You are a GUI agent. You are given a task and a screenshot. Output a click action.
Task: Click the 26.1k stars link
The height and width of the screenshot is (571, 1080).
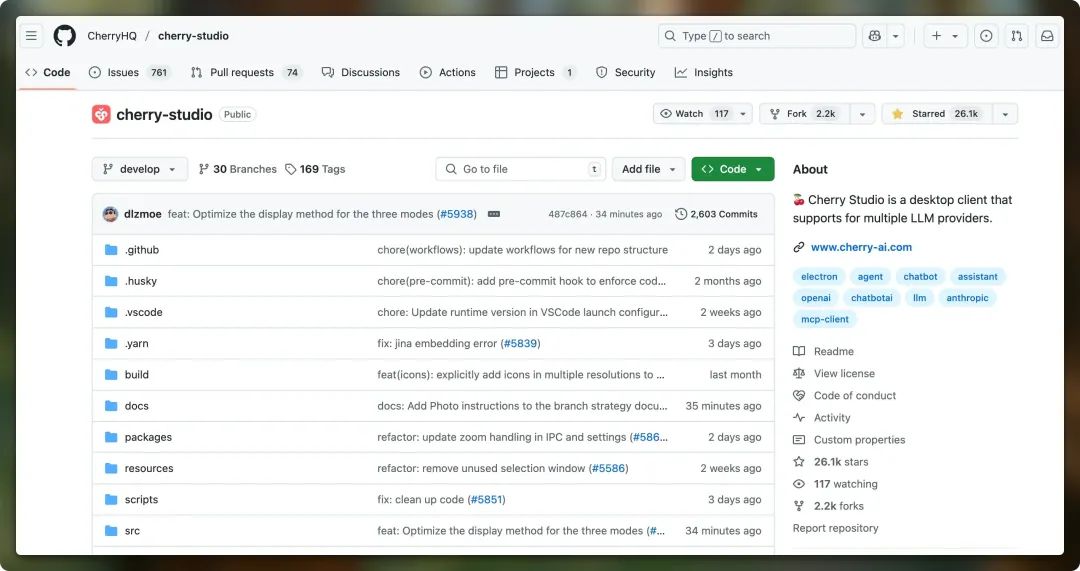(841, 461)
